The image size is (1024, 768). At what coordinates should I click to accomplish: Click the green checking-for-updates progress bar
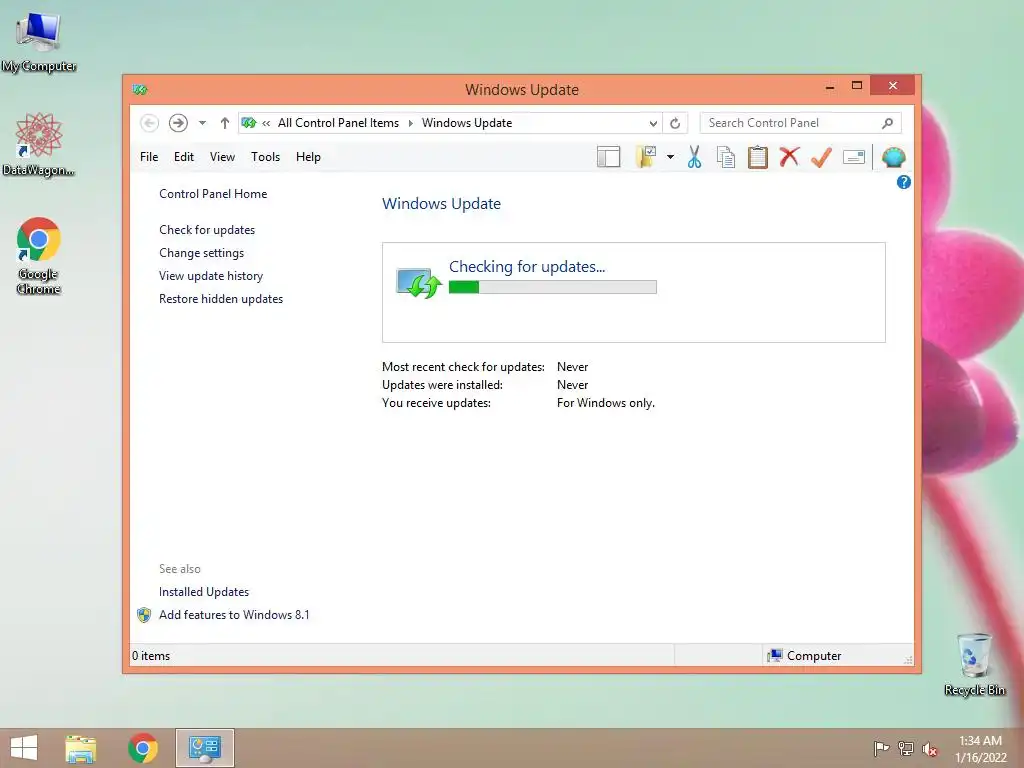tap(552, 287)
